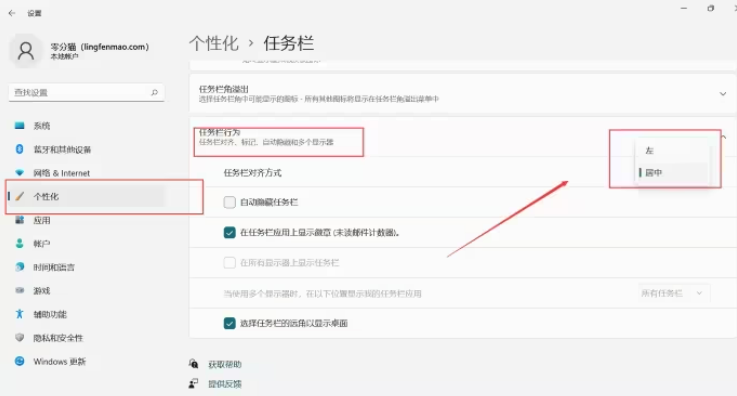Minimize the Settings window

pyautogui.click(x=683, y=8)
